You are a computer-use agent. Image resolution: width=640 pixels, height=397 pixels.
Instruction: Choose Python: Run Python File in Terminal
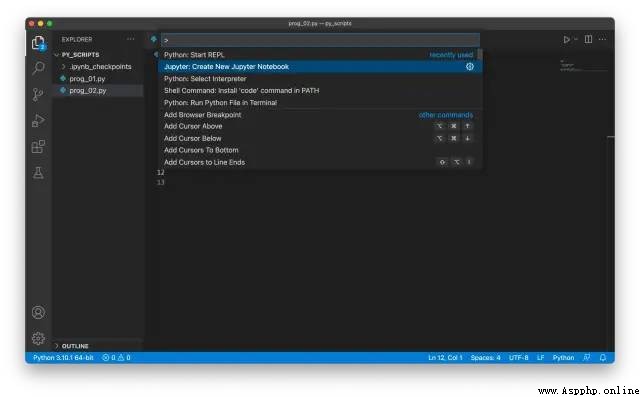coord(320,102)
